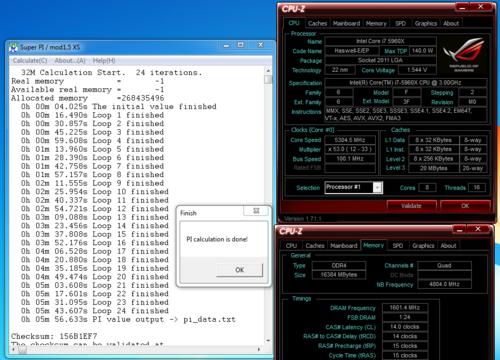Viewport: 500px width, 360px height.
Task: Click the Threads value 16
Action: 477,187
